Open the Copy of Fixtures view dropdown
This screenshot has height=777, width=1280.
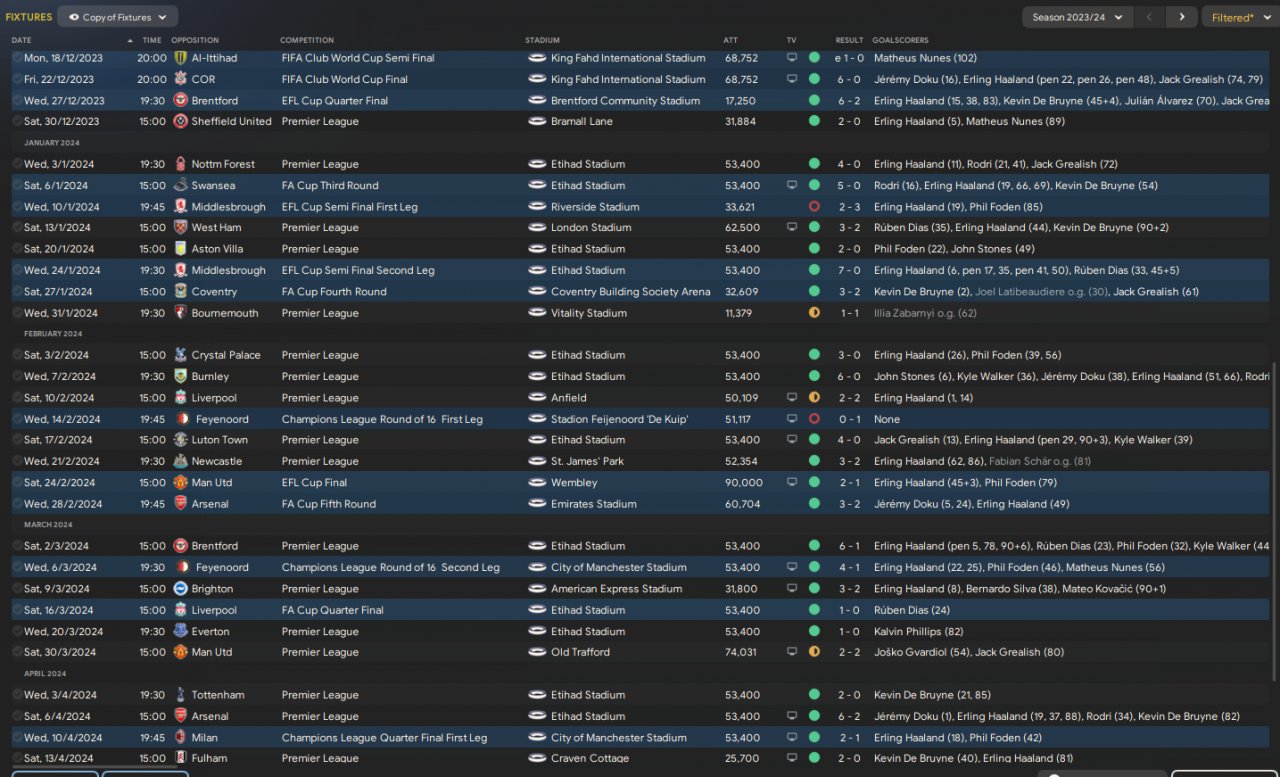[x=118, y=17]
